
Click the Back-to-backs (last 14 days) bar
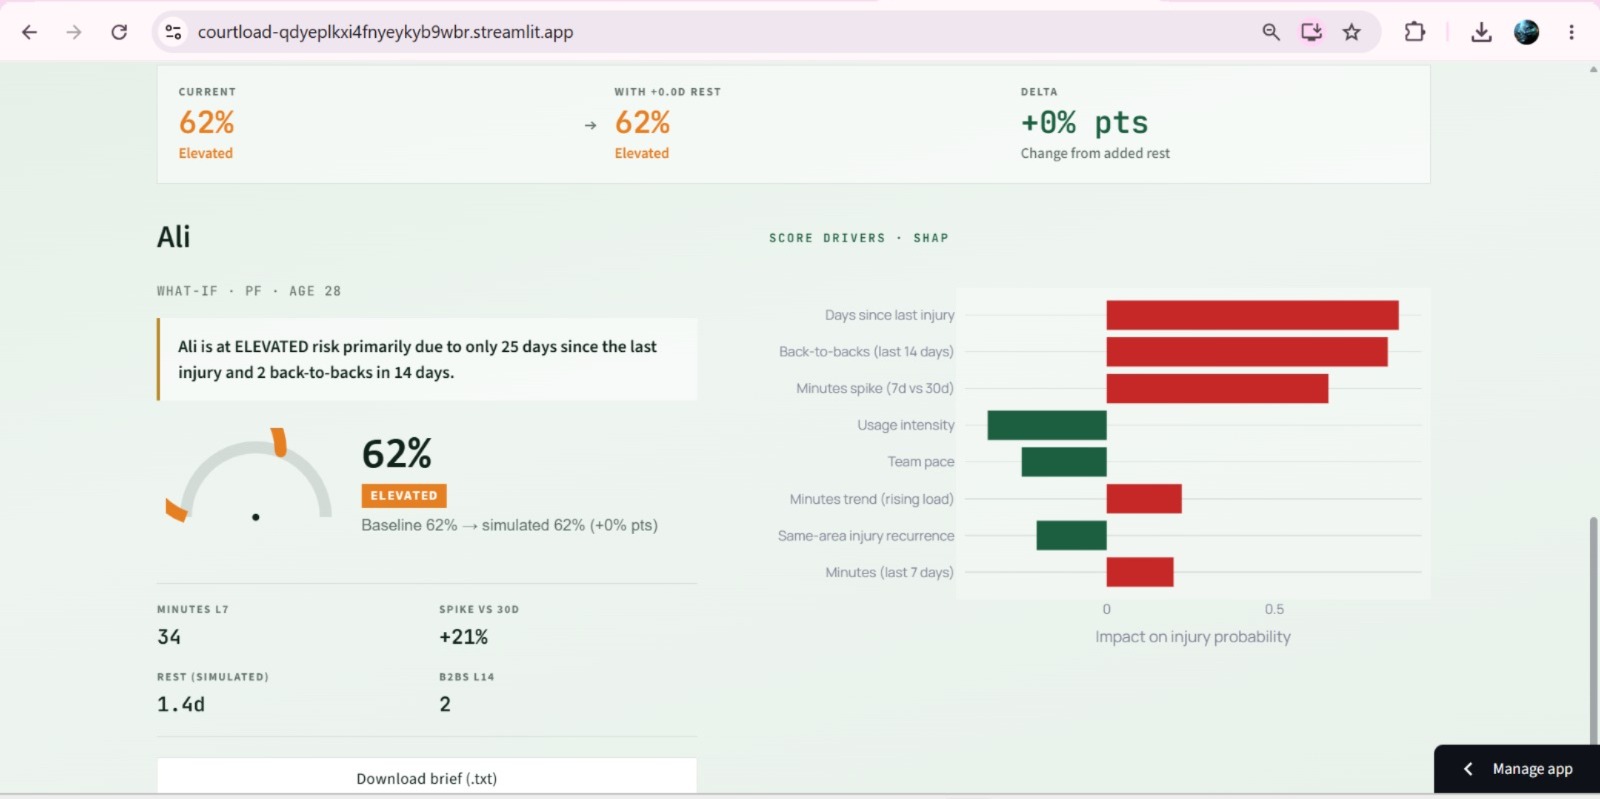(1247, 352)
